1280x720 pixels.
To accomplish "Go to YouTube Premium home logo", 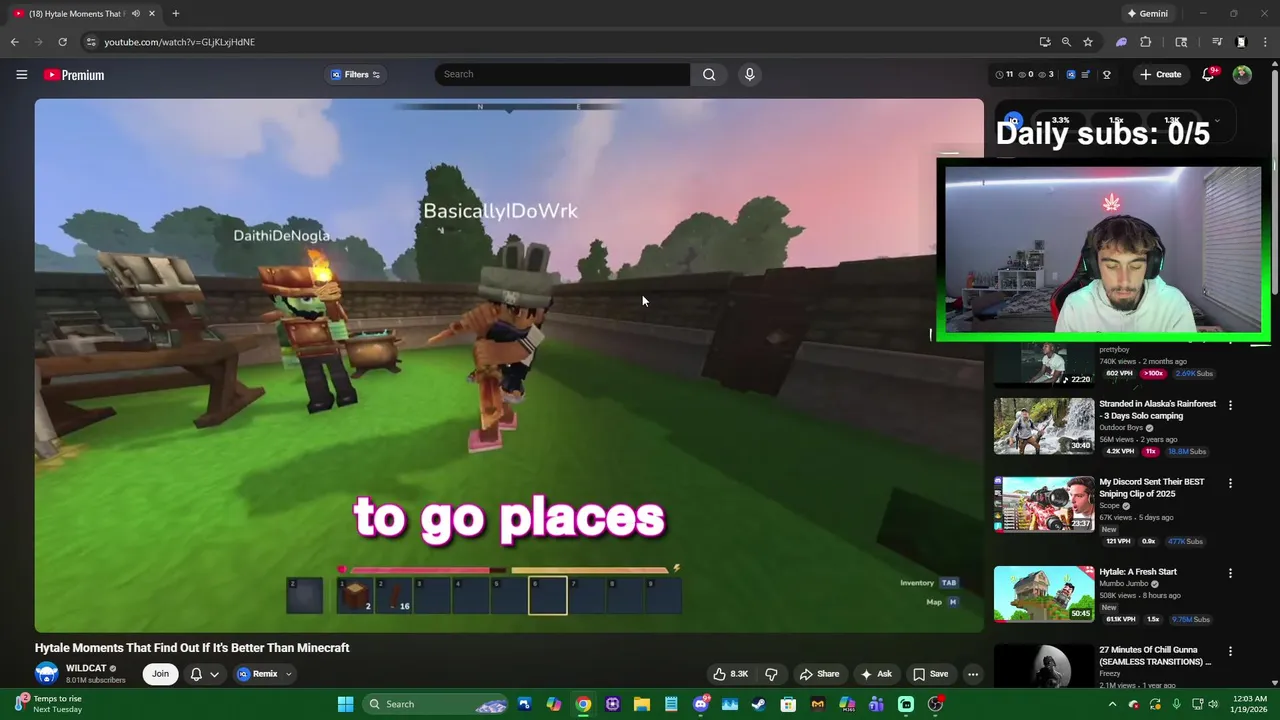I will tap(74, 75).
